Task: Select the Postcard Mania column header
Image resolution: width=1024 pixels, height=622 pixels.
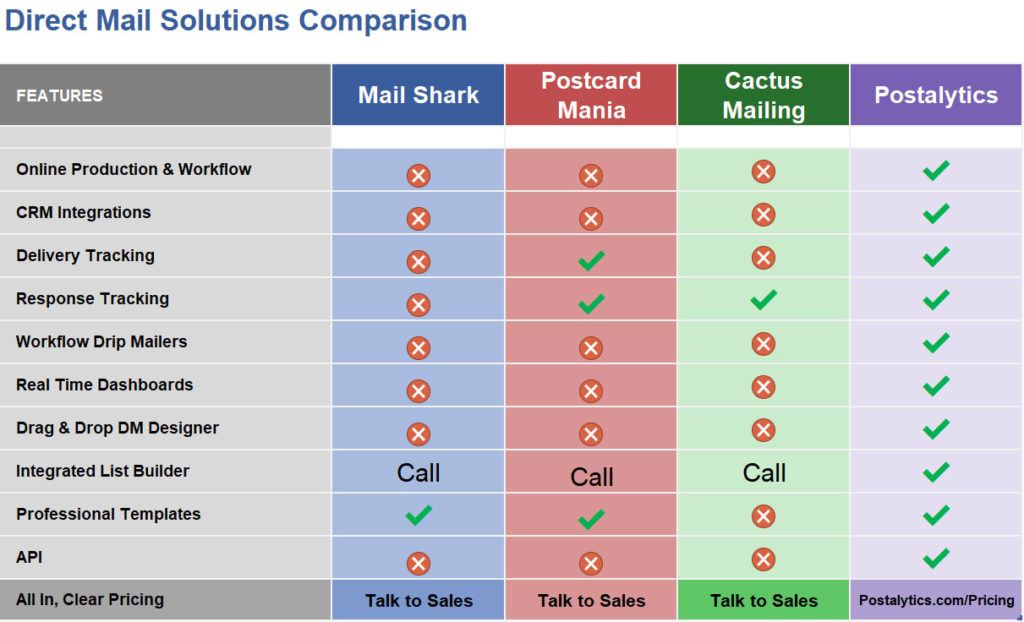Action: (591, 95)
